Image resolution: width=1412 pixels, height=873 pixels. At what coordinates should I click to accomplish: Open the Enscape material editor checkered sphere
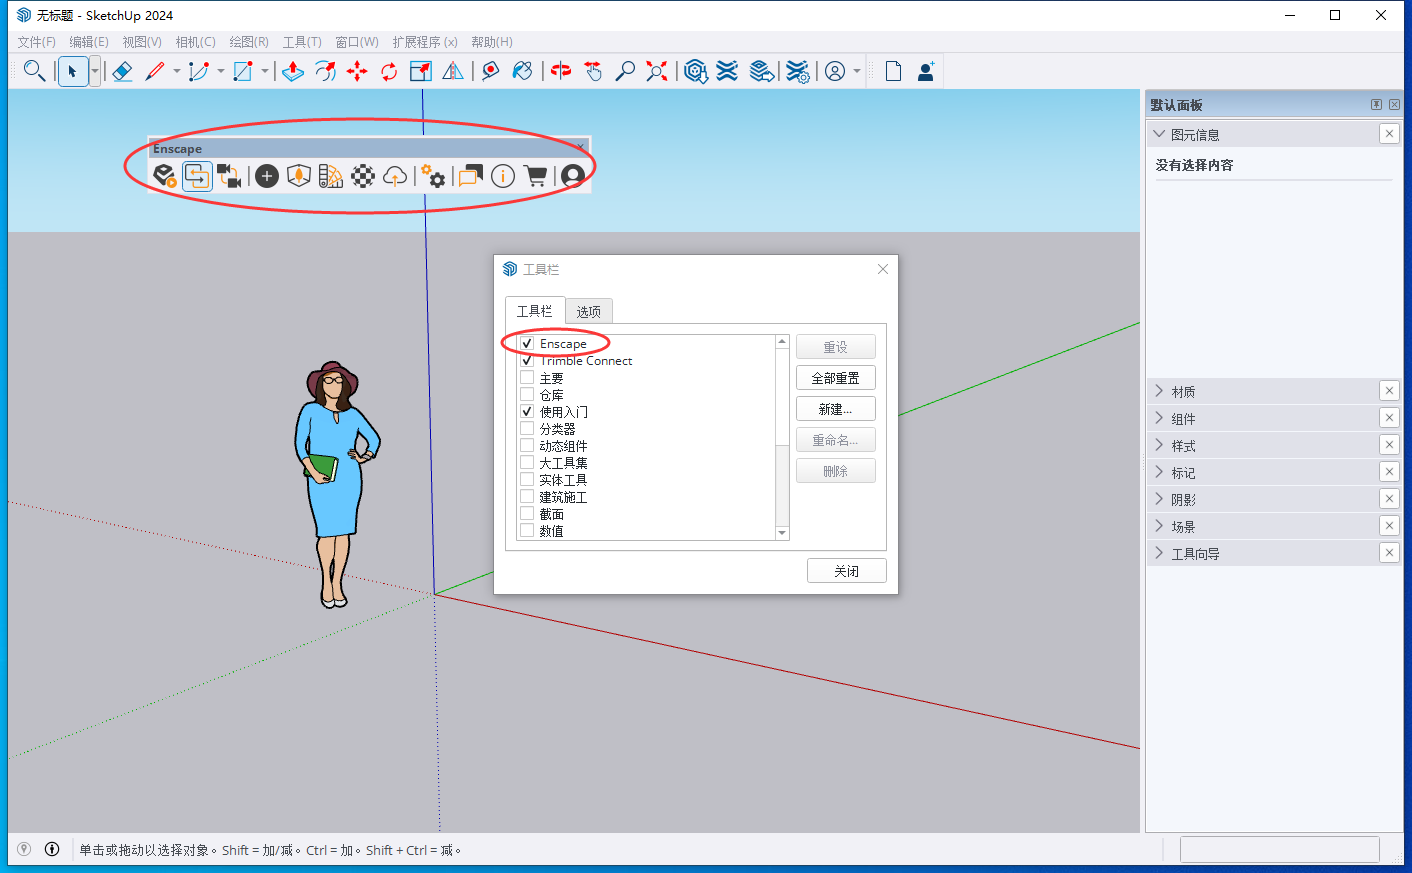click(363, 177)
